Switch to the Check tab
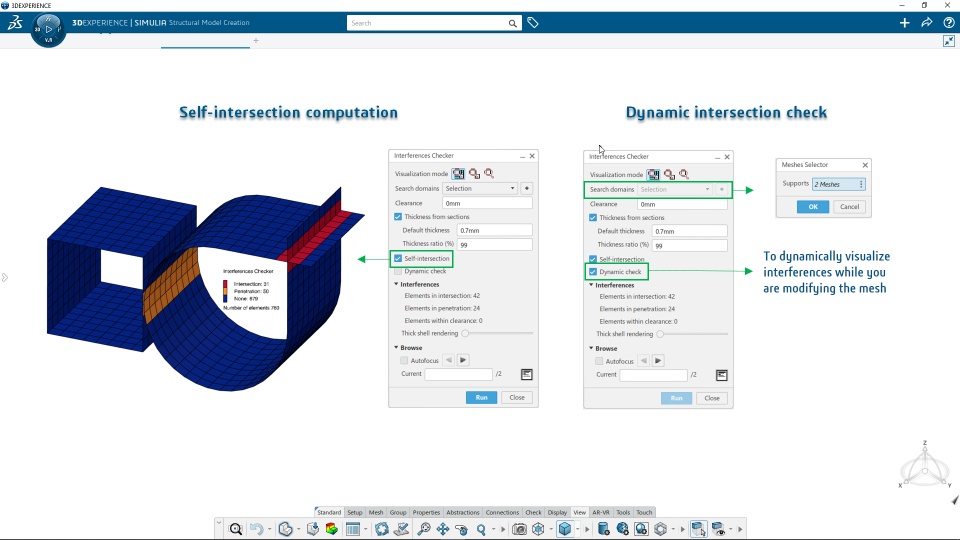The image size is (960, 540). click(x=533, y=512)
